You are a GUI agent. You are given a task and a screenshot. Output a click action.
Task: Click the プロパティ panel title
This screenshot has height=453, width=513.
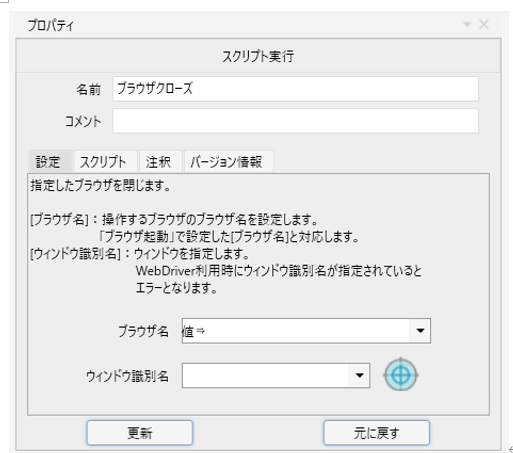(51, 25)
